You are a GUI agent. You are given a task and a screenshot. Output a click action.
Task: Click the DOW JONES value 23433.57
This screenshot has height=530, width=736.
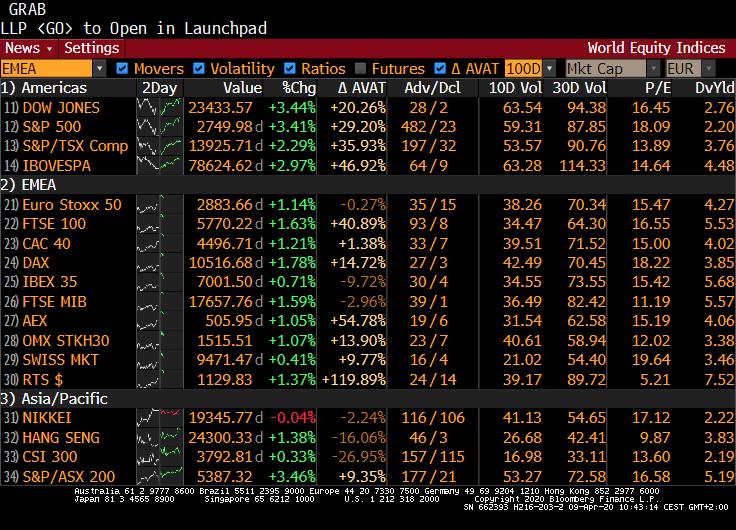click(220, 108)
